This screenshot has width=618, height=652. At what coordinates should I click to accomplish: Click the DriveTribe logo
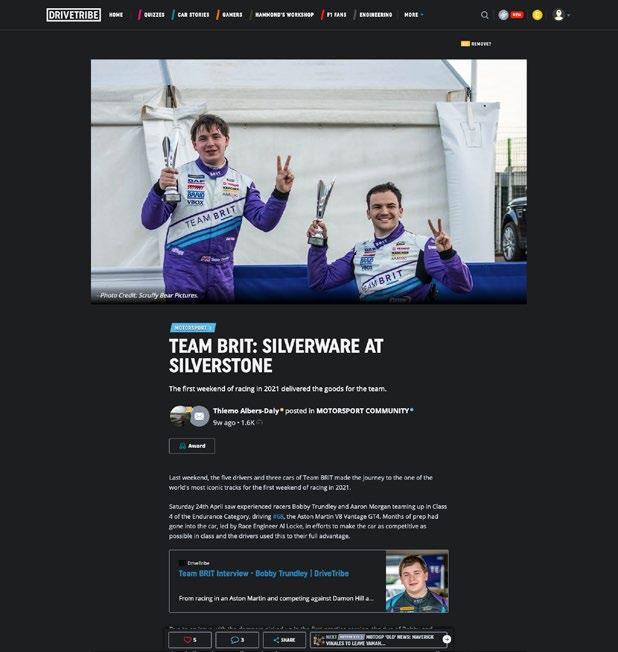(74, 15)
